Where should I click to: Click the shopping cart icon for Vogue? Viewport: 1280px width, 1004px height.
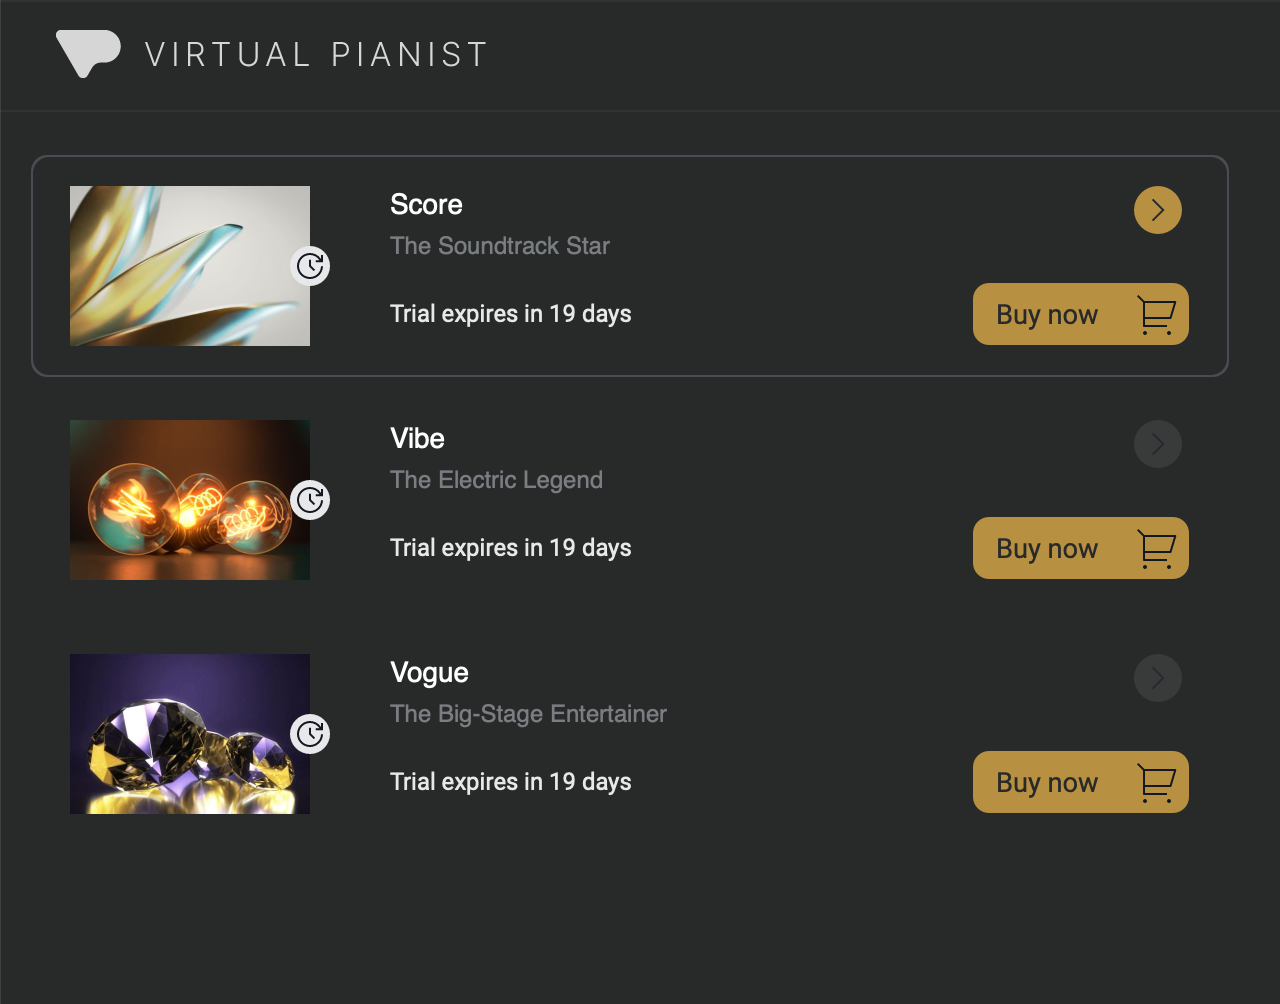coord(1156,783)
